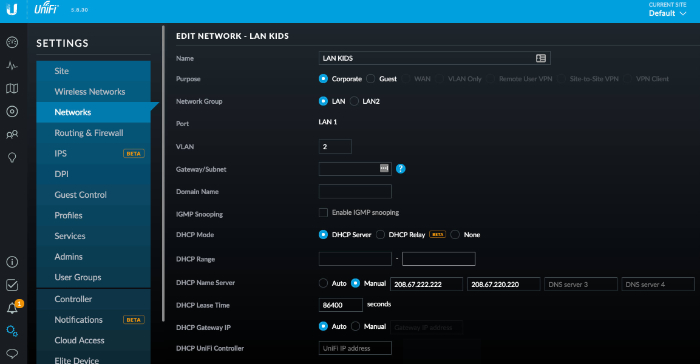Select the LAN network group radio

(323, 101)
